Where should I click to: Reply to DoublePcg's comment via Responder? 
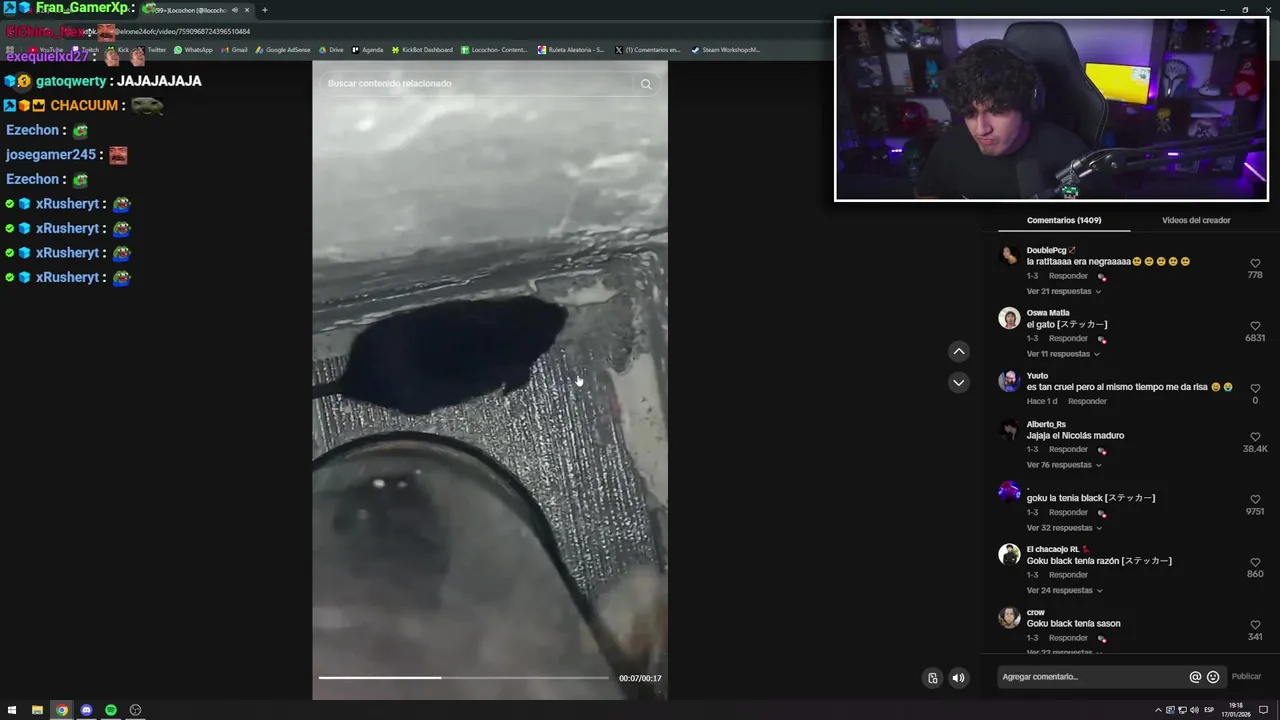pos(1068,276)
